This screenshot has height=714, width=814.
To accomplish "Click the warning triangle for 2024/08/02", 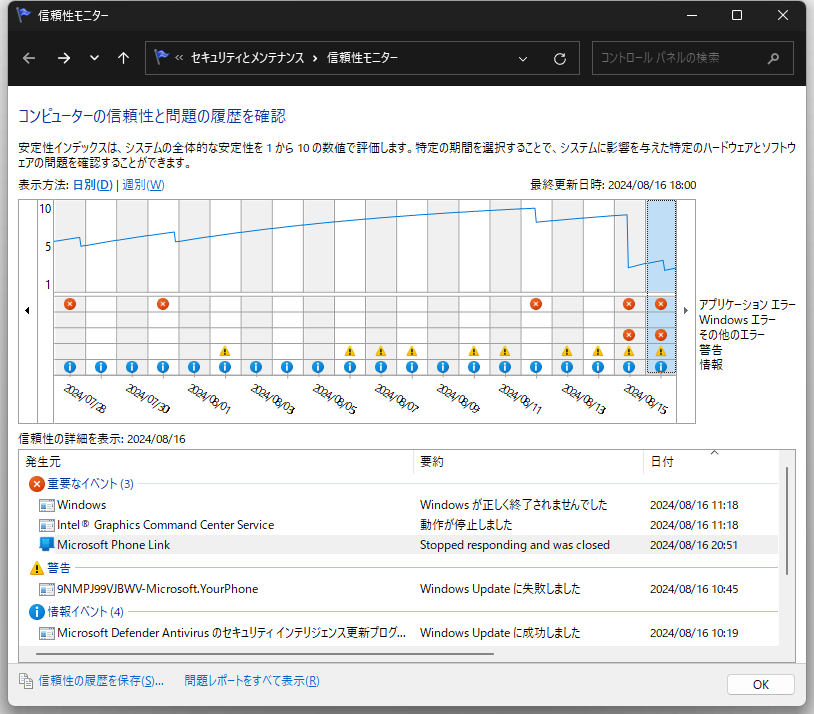I will pos(225,351).
